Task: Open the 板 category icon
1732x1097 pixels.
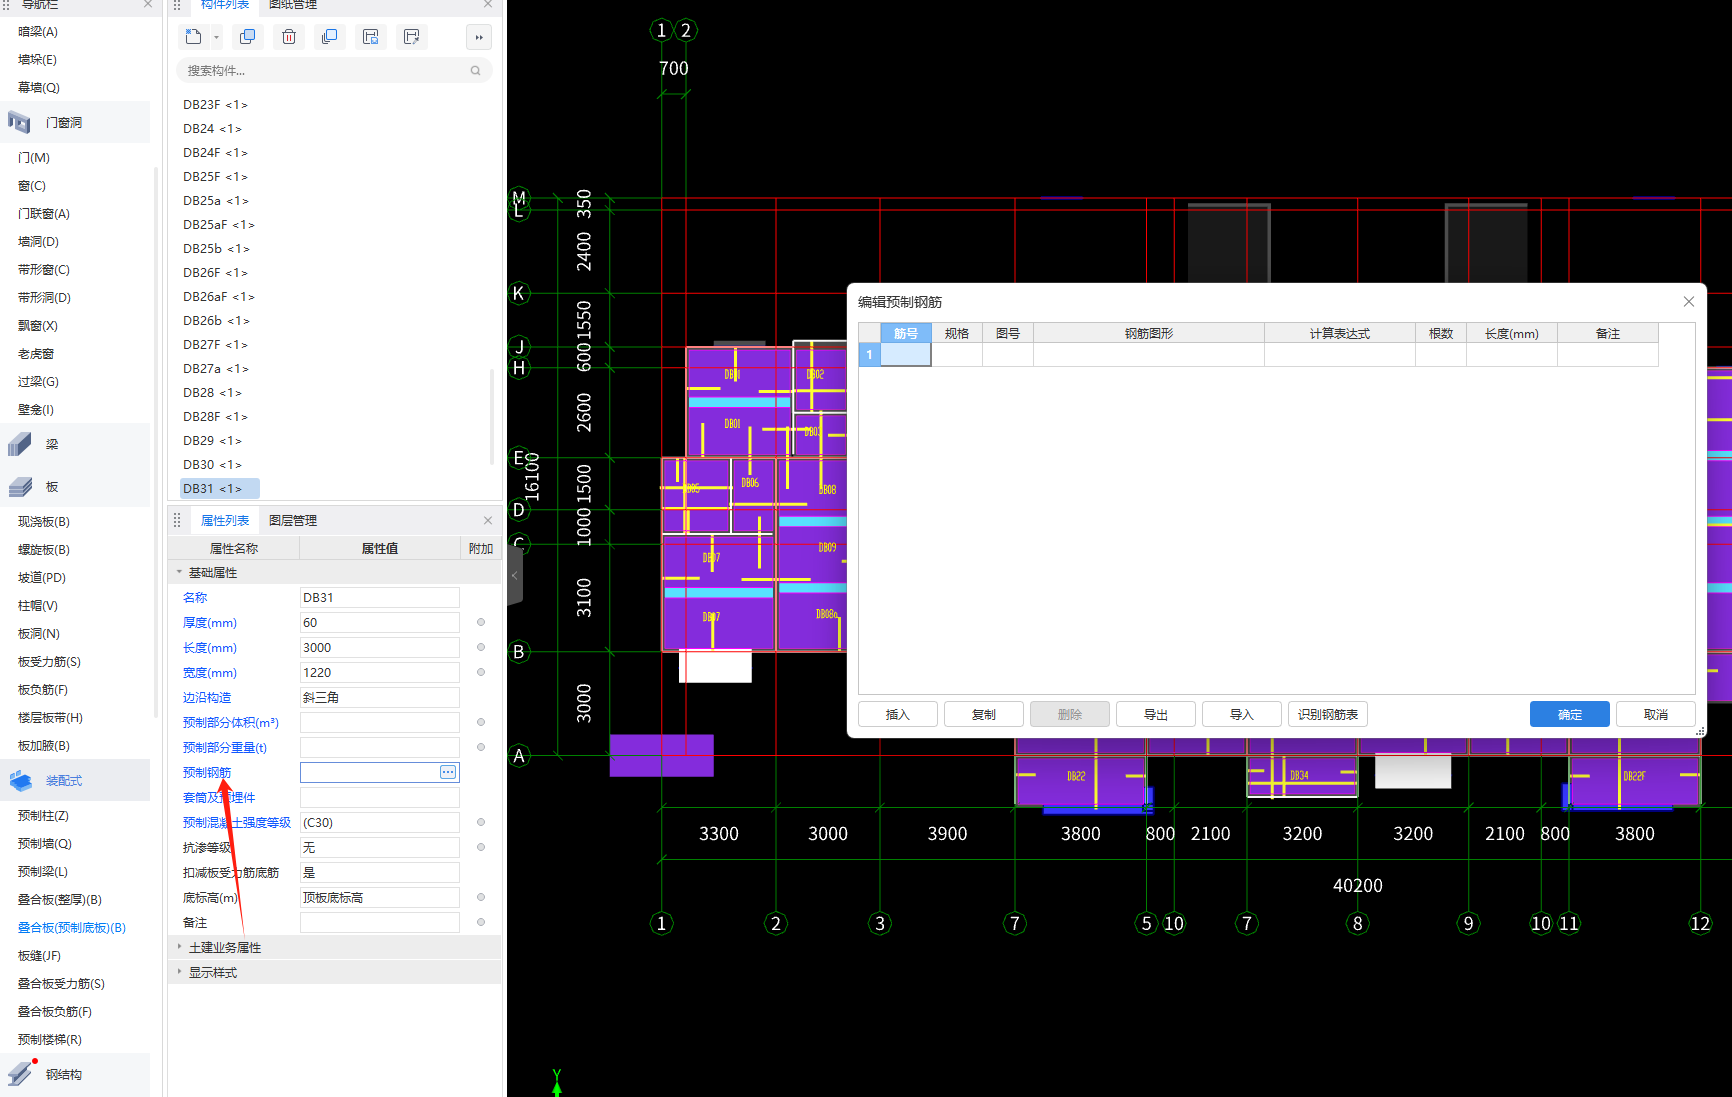Action: [20, 487]
